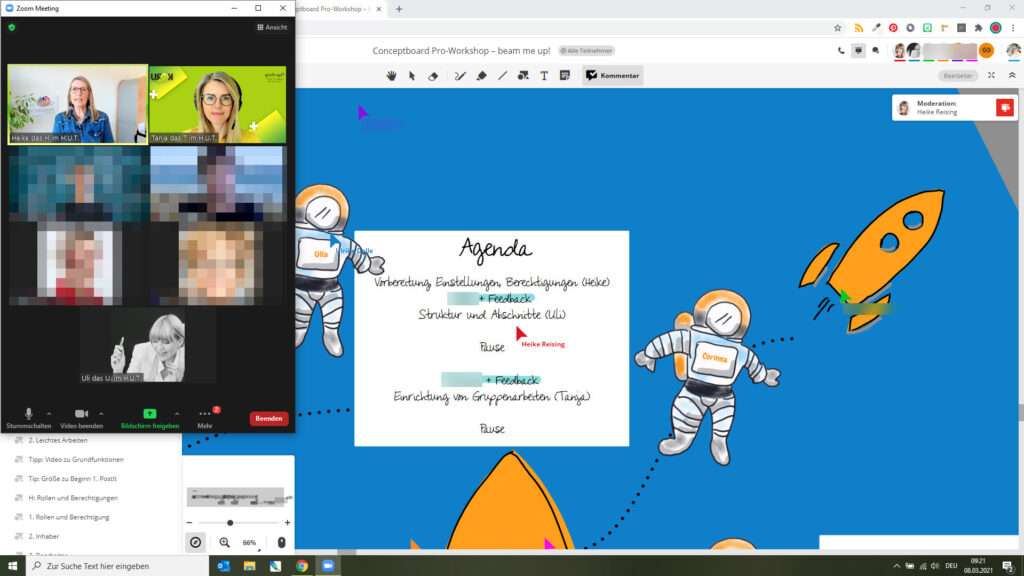Select the arrow pointer tool
The width and height of the screenshot is (1024, 576).
click(412, 76)
